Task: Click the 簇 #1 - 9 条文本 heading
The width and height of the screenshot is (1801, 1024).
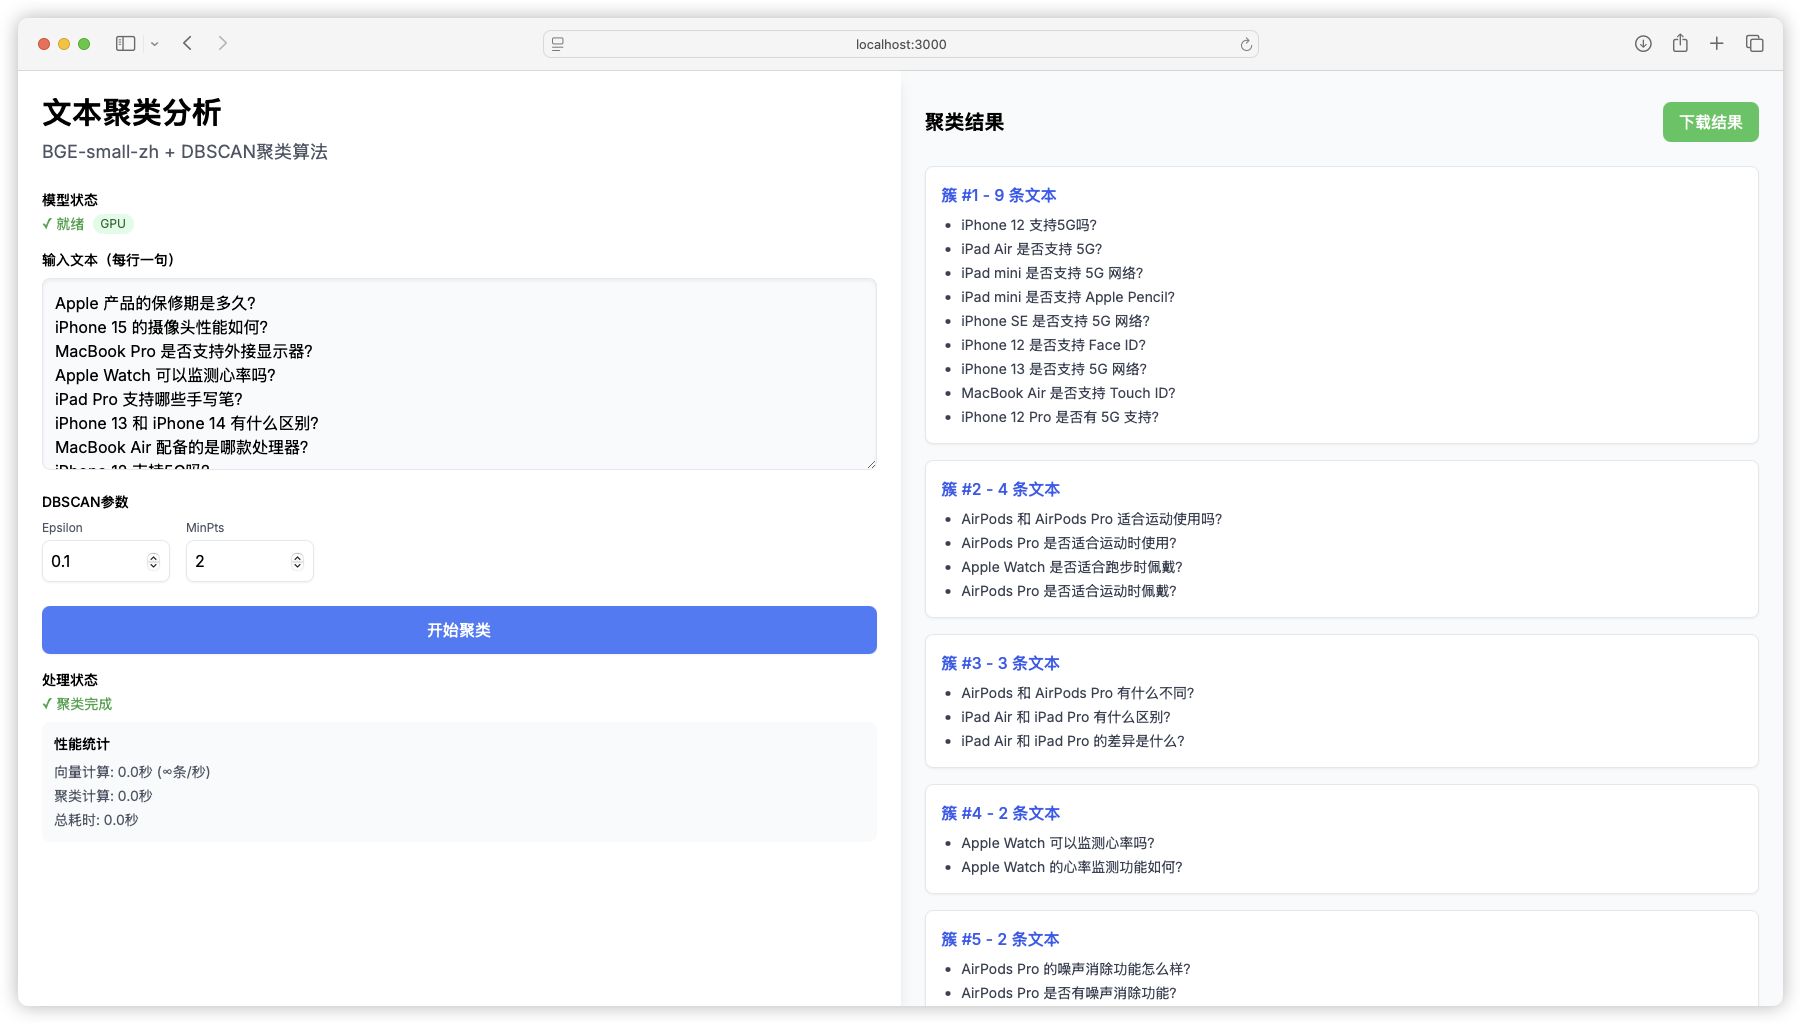Action: point(998,195)
